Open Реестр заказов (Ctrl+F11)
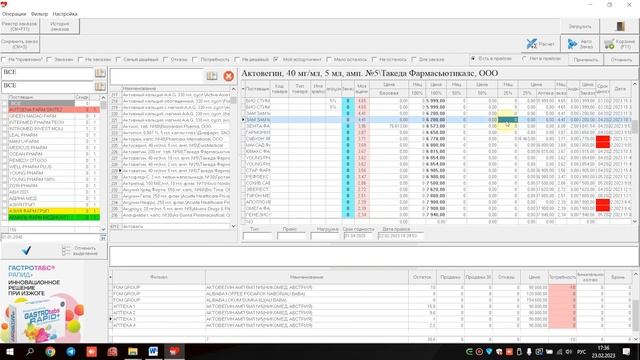This screenshot has height=360, width=640. click(x=20, y=27)
